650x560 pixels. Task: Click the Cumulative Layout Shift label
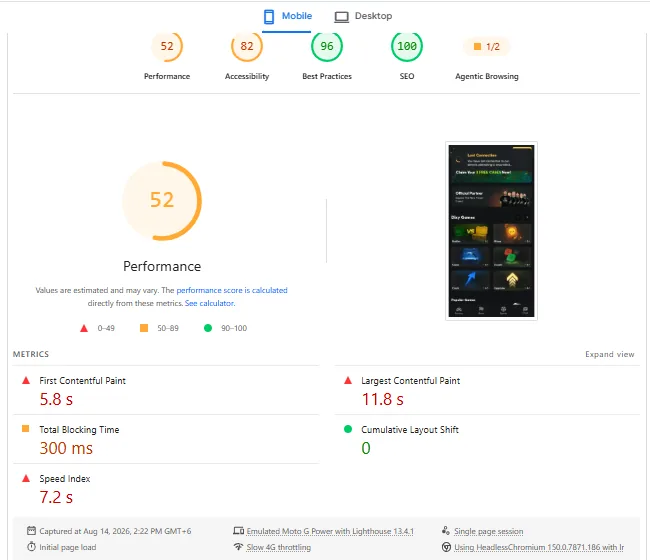[410, 429]
